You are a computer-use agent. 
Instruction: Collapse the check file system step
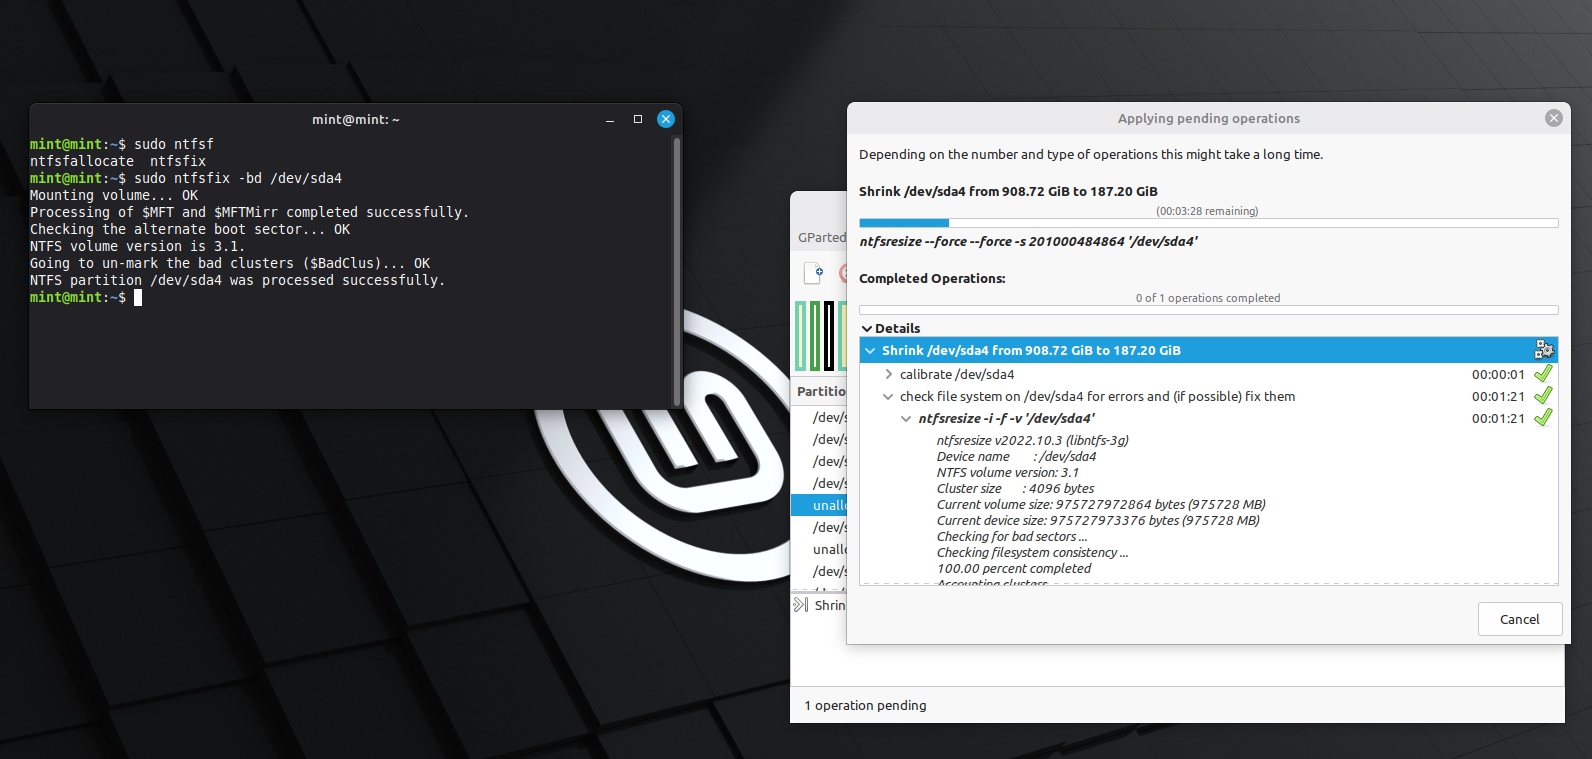click(888, 397)
